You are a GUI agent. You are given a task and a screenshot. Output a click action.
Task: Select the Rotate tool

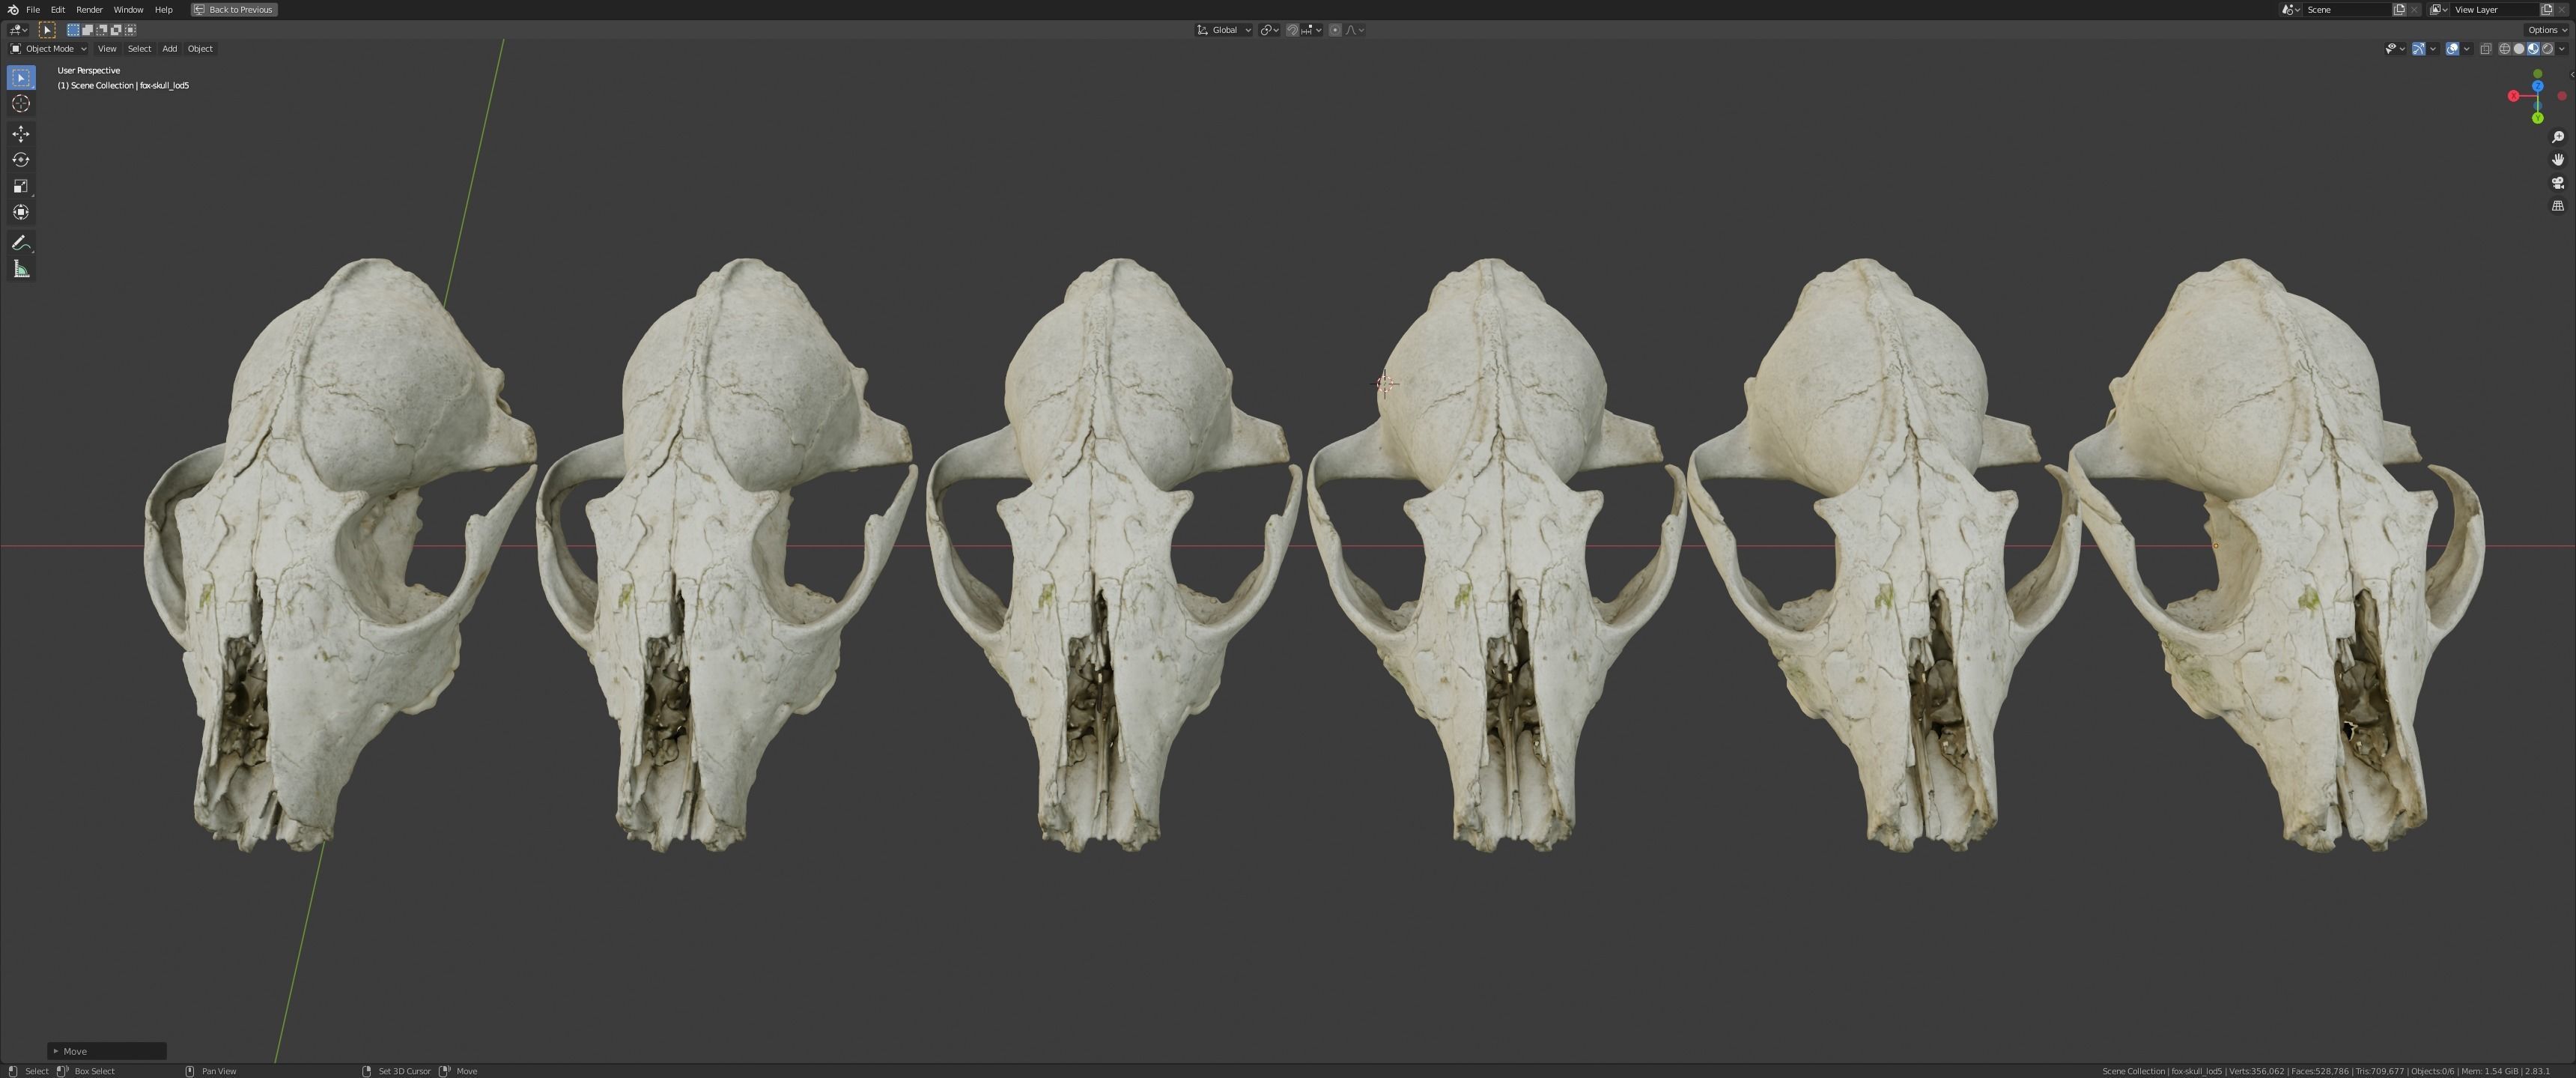click(x=21, y=160)
